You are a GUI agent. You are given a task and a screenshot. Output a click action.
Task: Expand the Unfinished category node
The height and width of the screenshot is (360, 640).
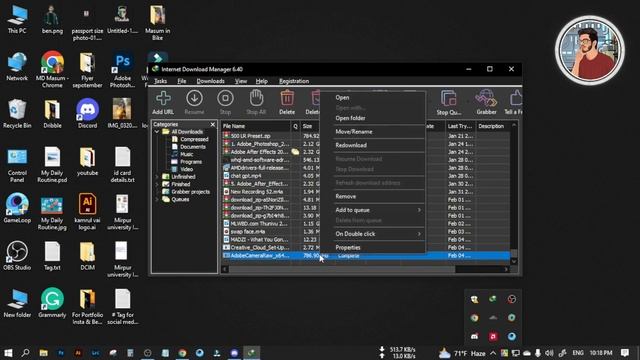(x=157, y=177)
